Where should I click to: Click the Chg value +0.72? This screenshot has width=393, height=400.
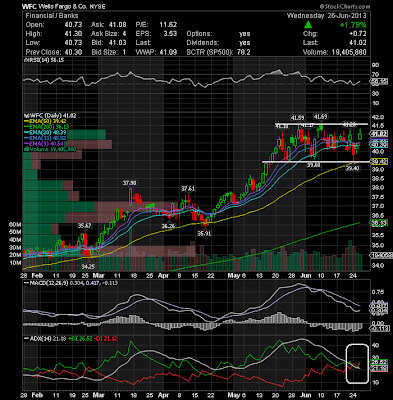357,34
